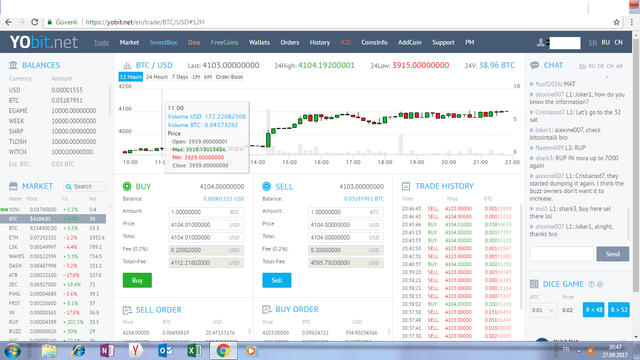The image size is (640, 360).
Task: Open the FreeCoins menu item
Action: click(x=224, y=42)
